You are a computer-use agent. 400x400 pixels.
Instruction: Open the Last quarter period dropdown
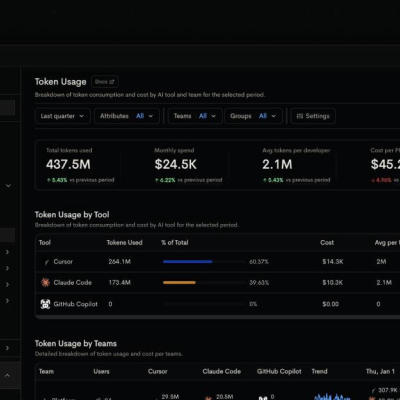[62, 116]
